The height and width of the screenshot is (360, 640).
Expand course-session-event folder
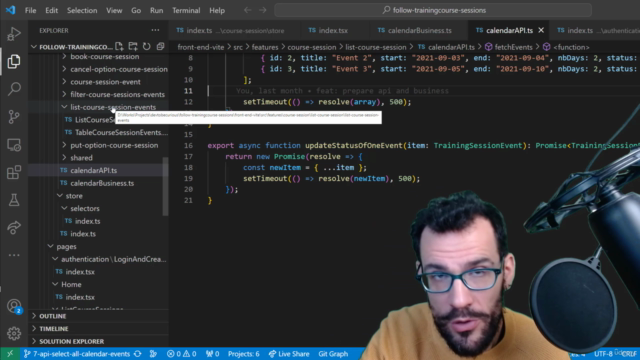[x=100, y=82]
